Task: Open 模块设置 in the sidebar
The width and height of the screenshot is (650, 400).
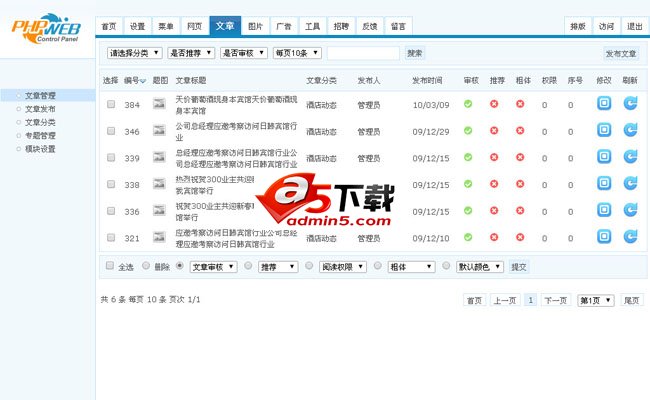Action: tap(40, 149)
